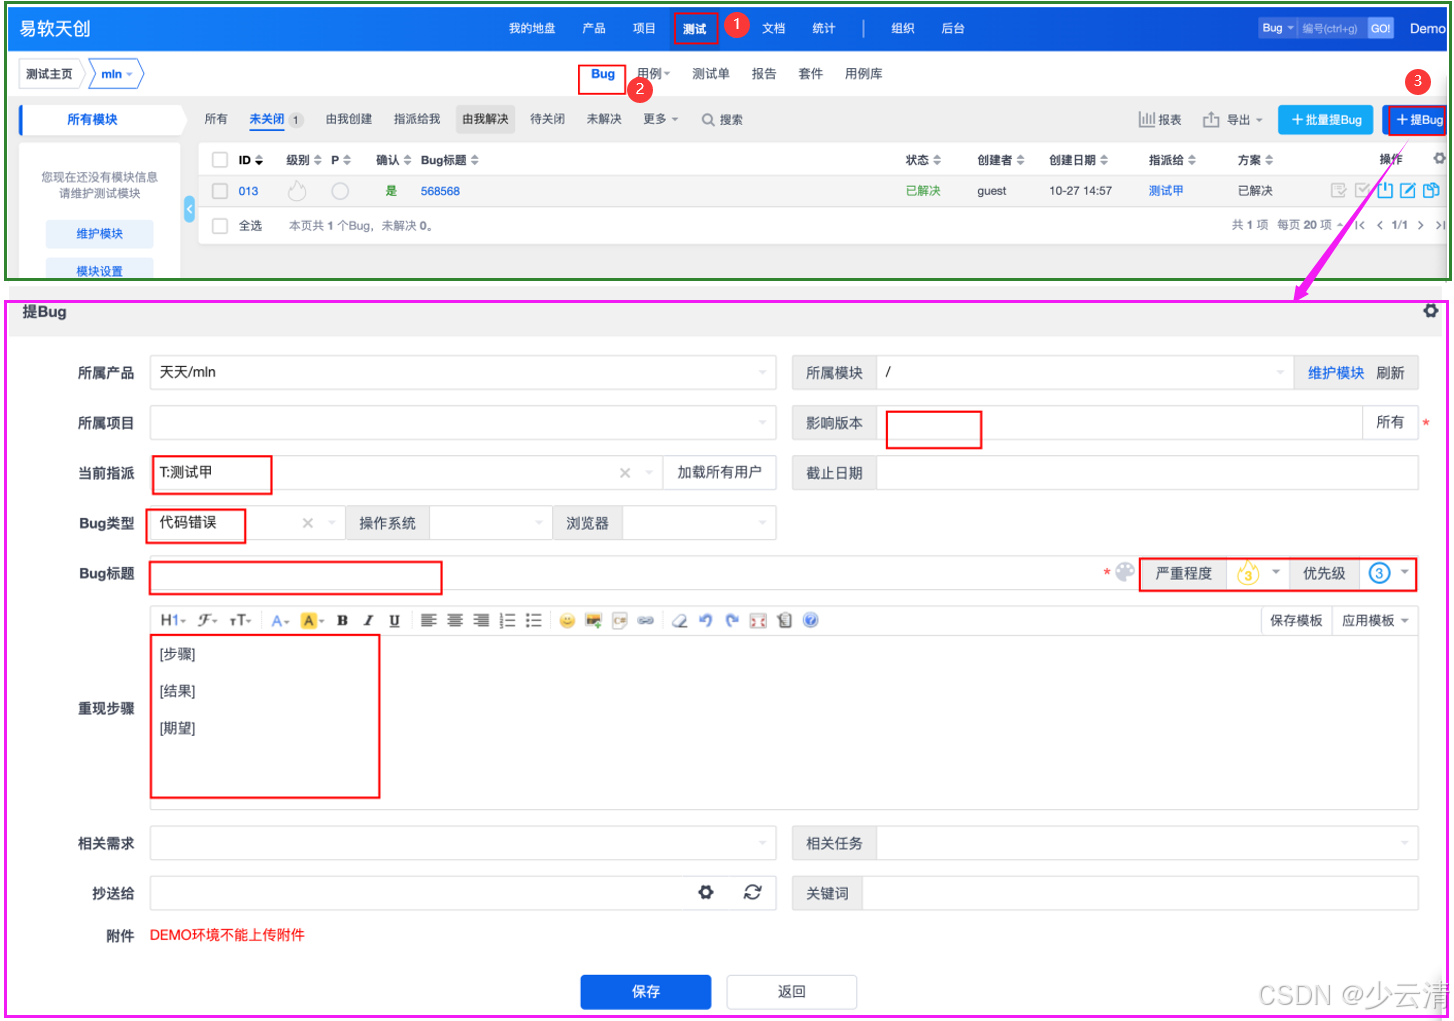This screenshot has height=1021, width=1454.
Task: Undo the last edit in the editor
Action: point(706,621)
